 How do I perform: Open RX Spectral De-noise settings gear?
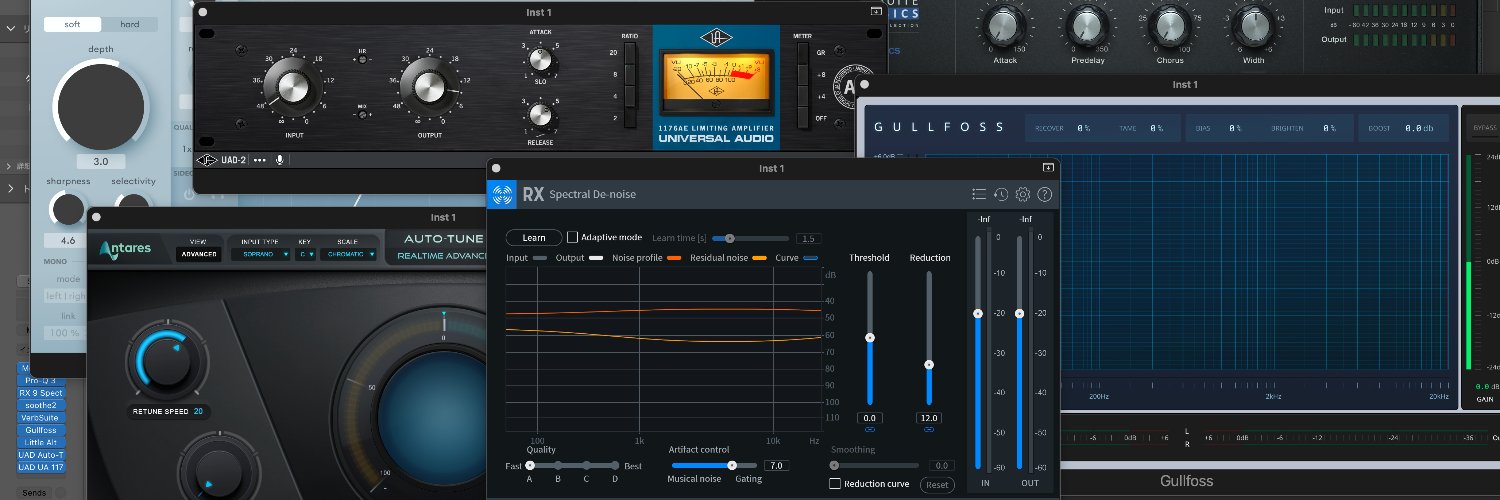1023,194
